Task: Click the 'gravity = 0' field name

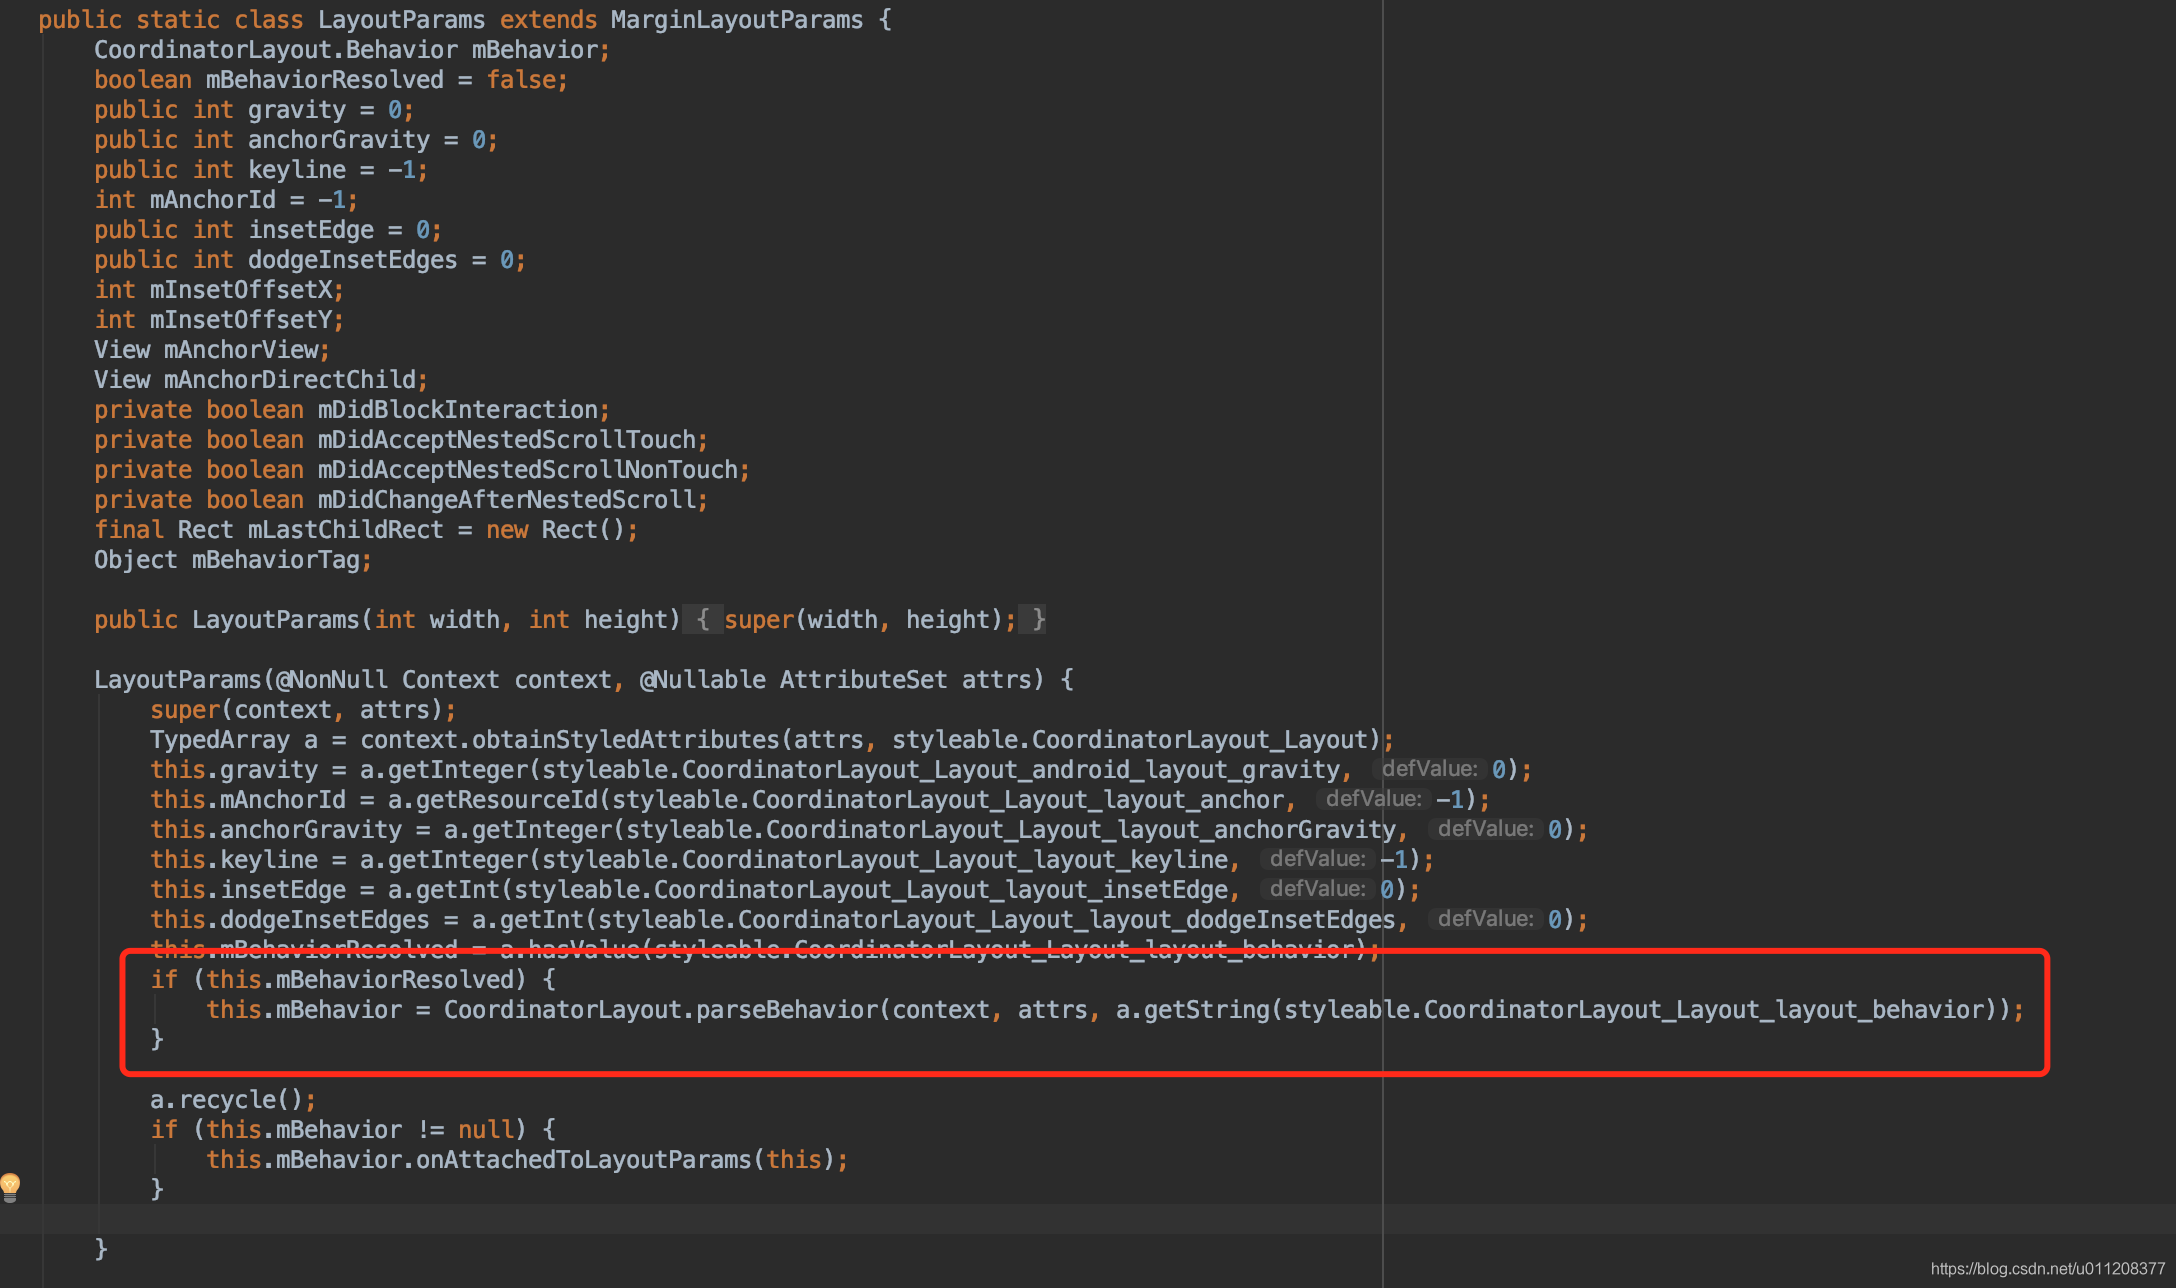Action: (297, 110)
